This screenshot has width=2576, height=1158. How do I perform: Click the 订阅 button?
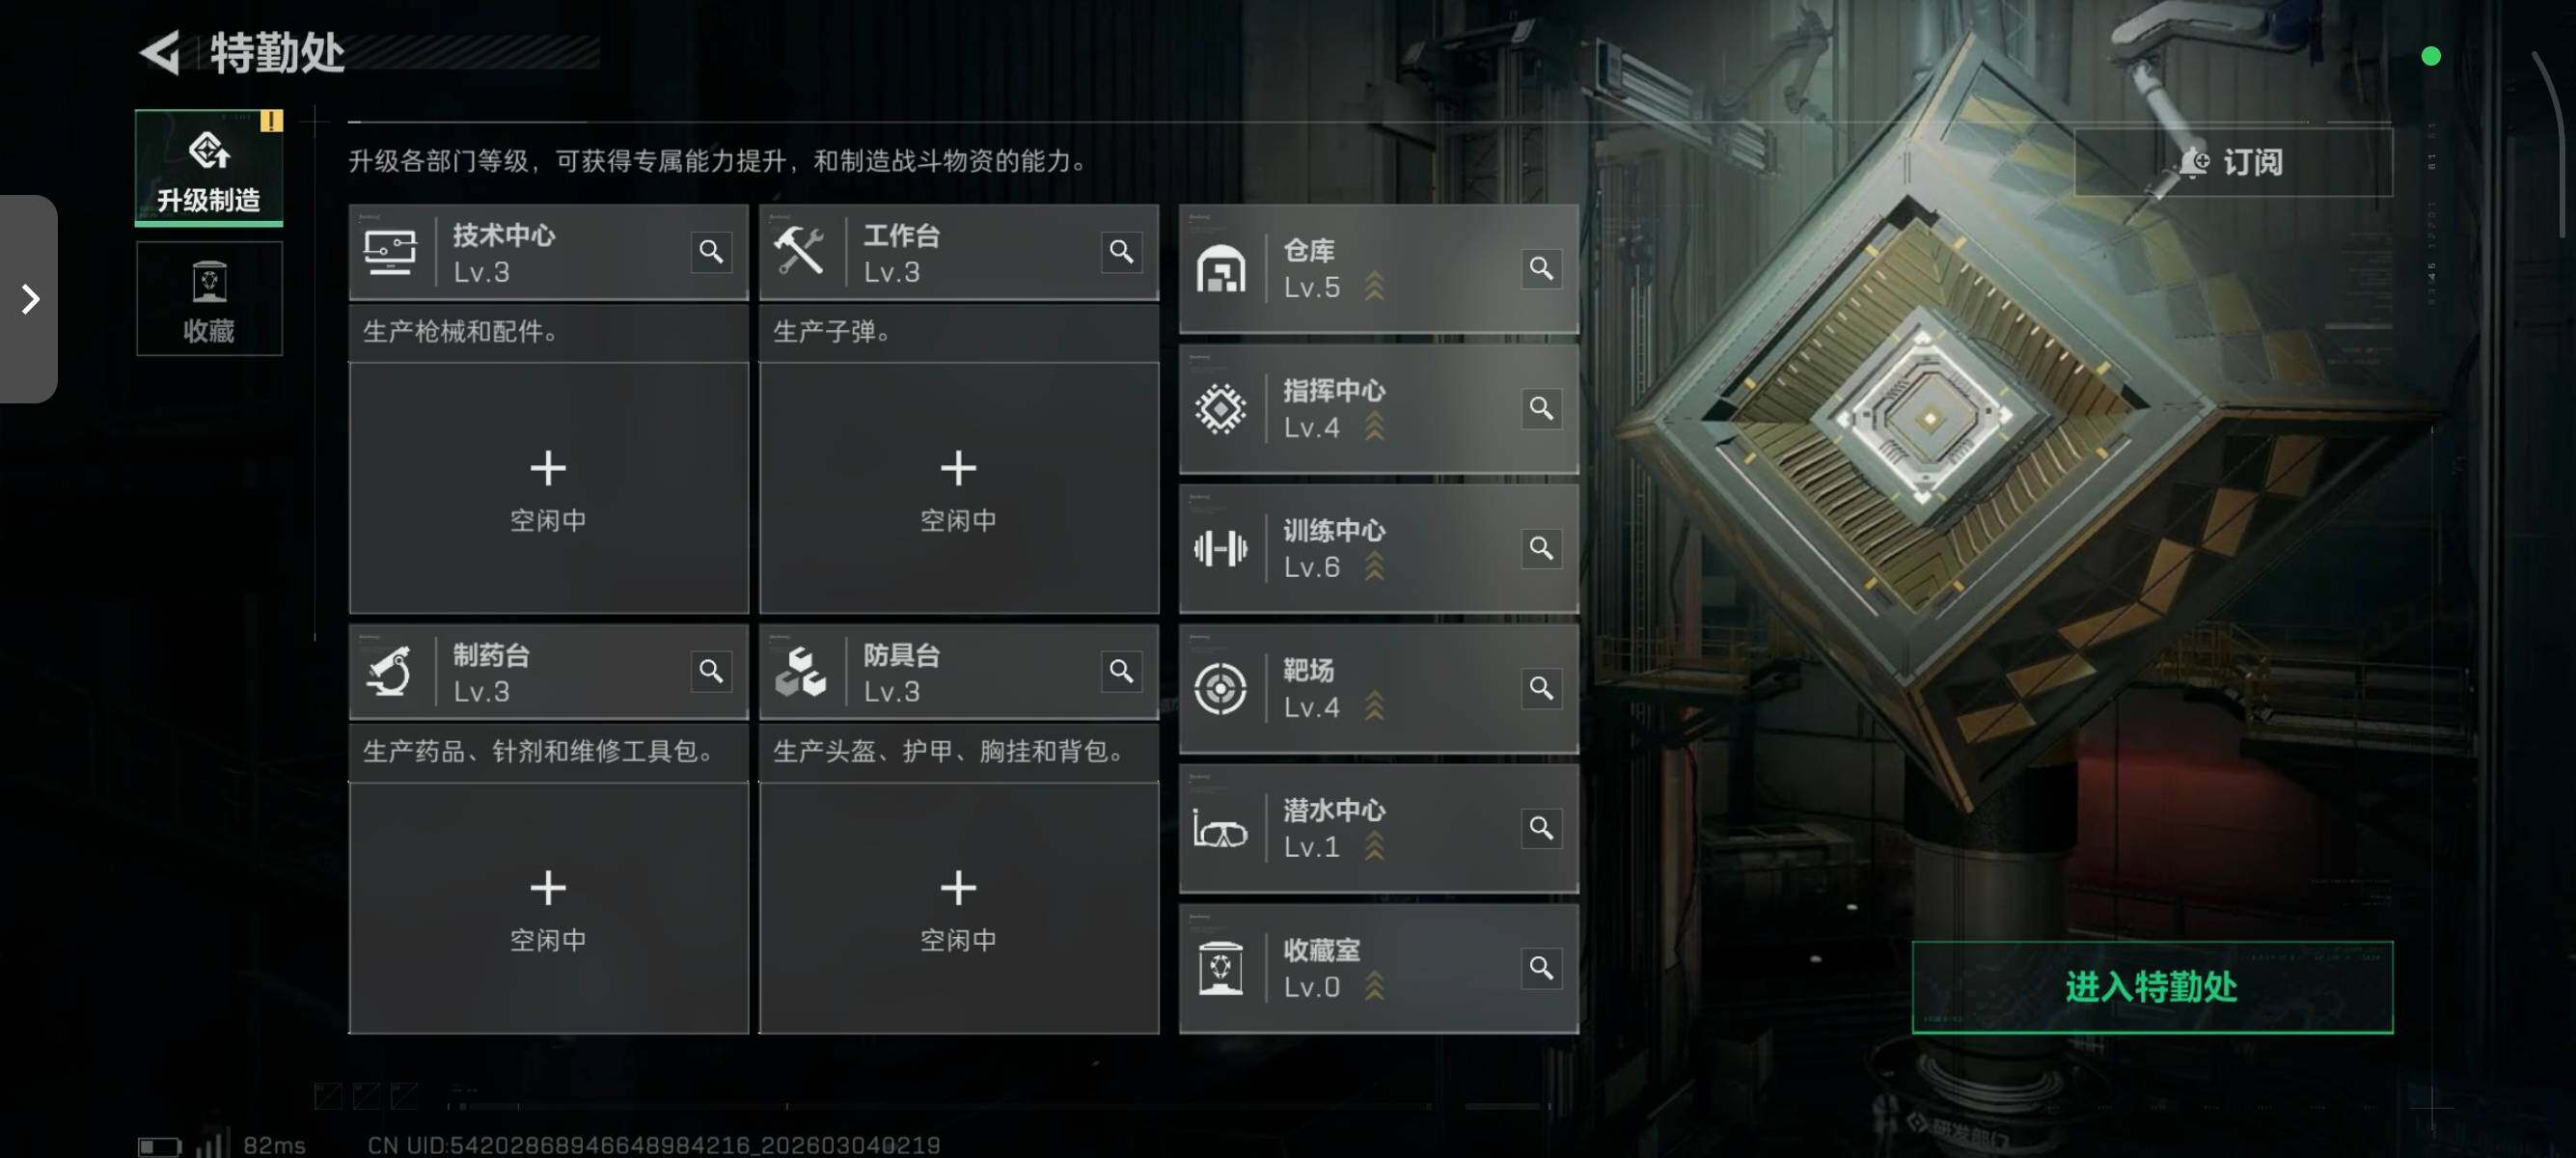(2233, 162)
